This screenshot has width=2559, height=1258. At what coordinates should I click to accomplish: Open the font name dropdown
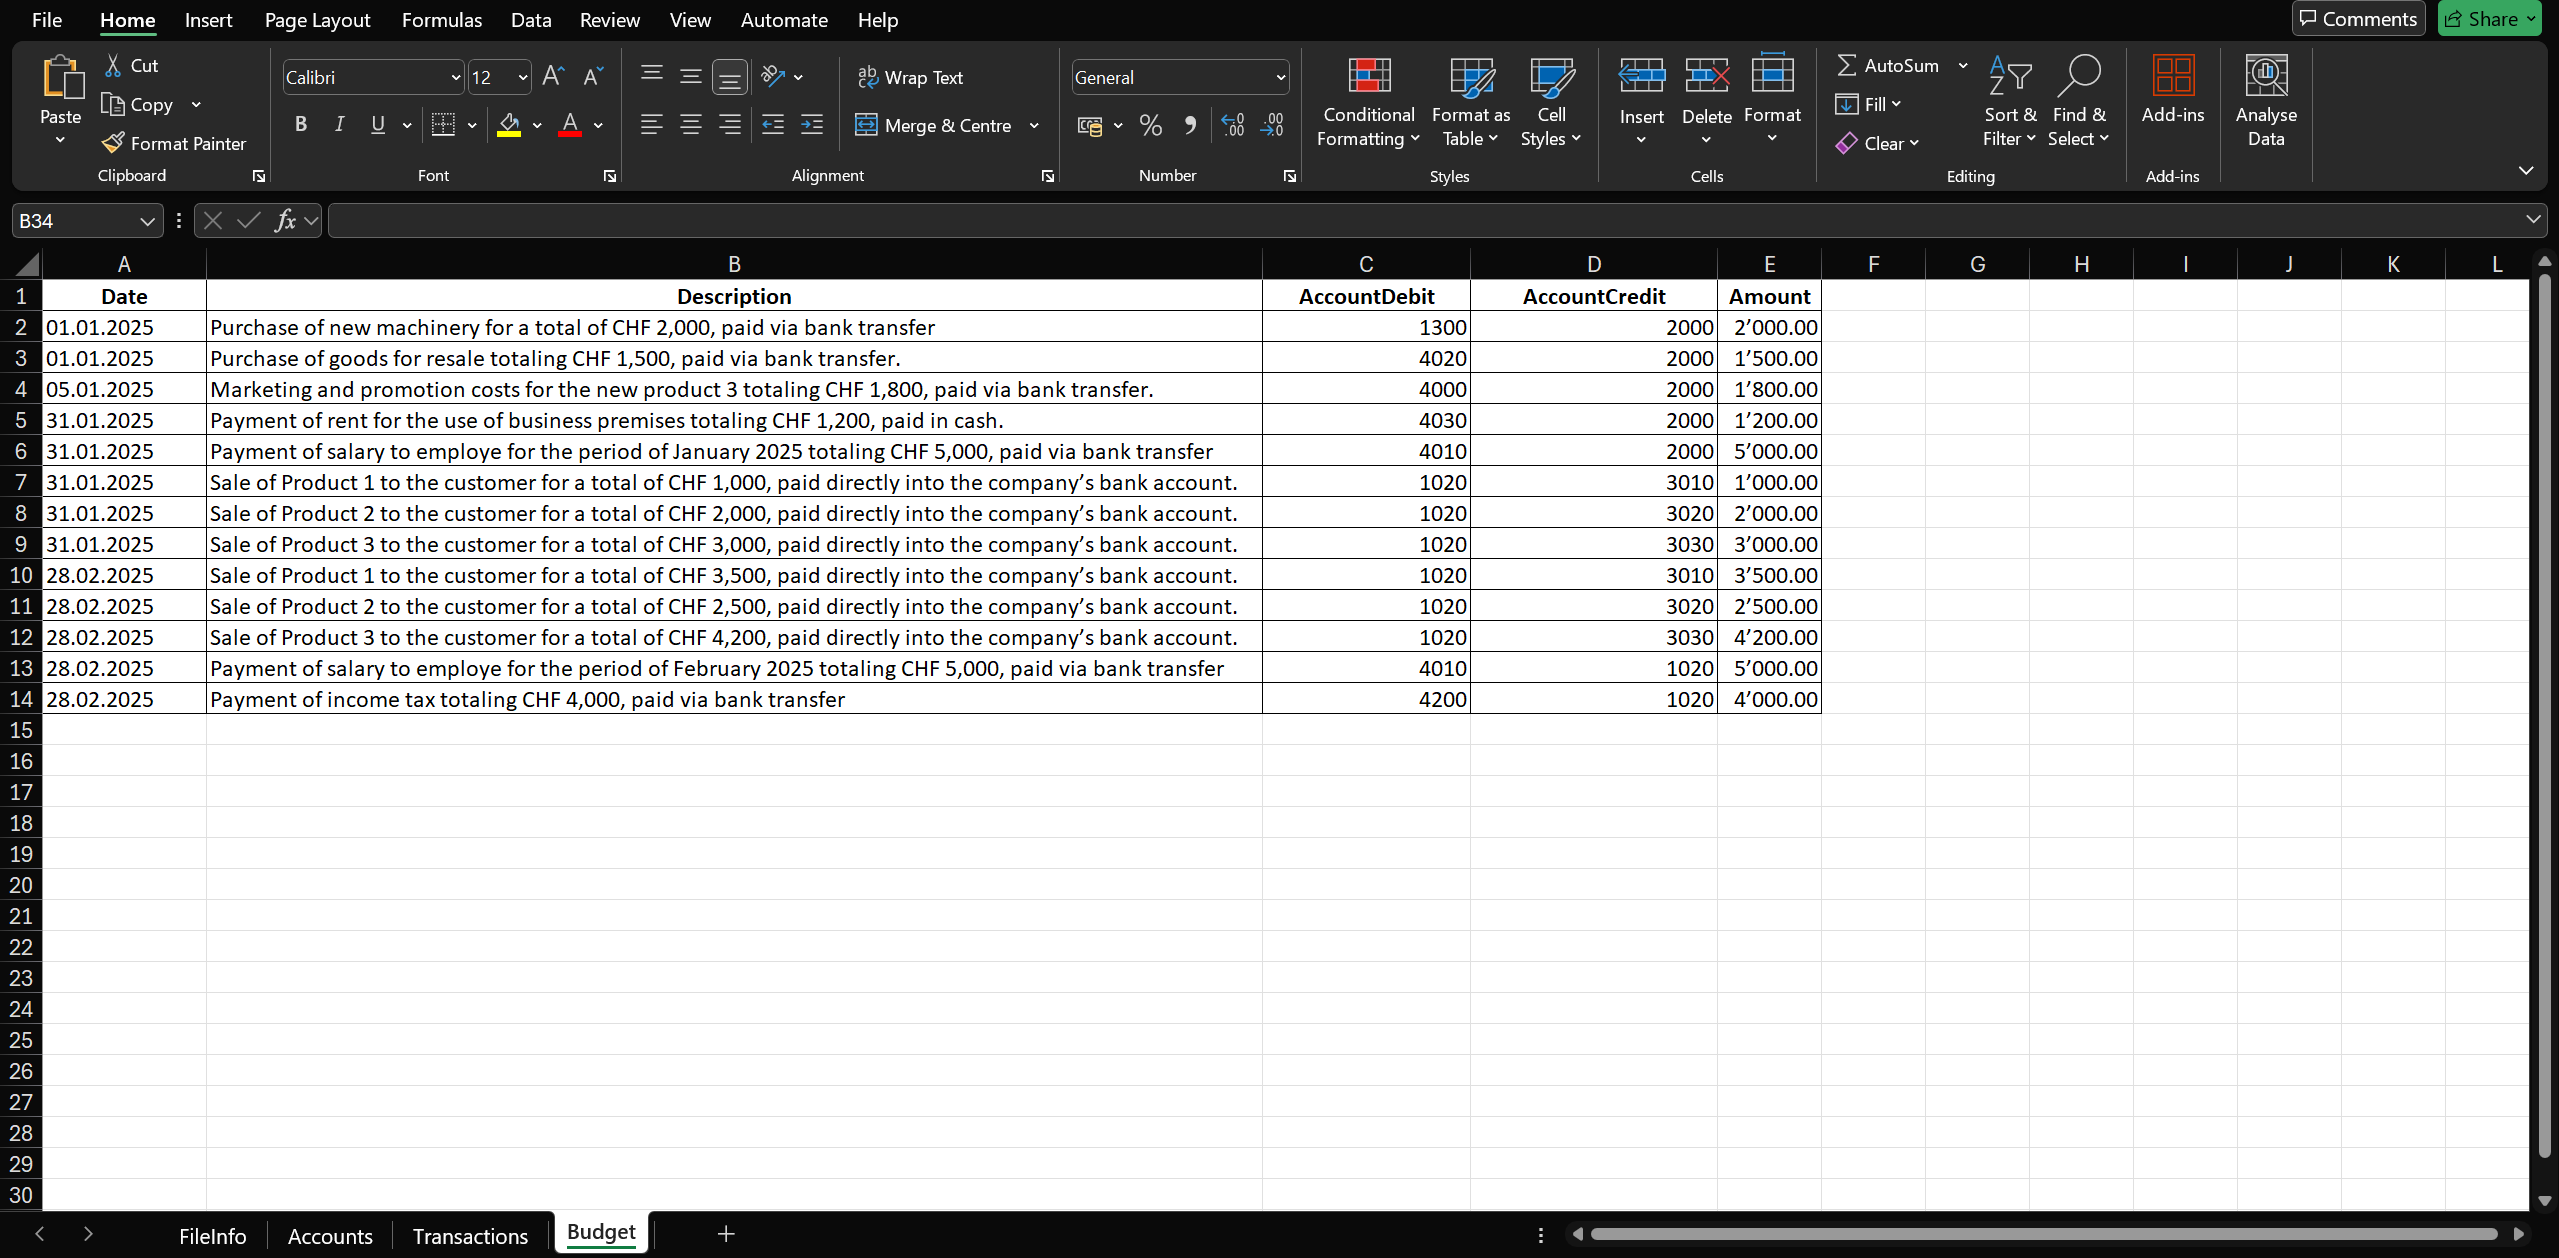tap(455, 77)
